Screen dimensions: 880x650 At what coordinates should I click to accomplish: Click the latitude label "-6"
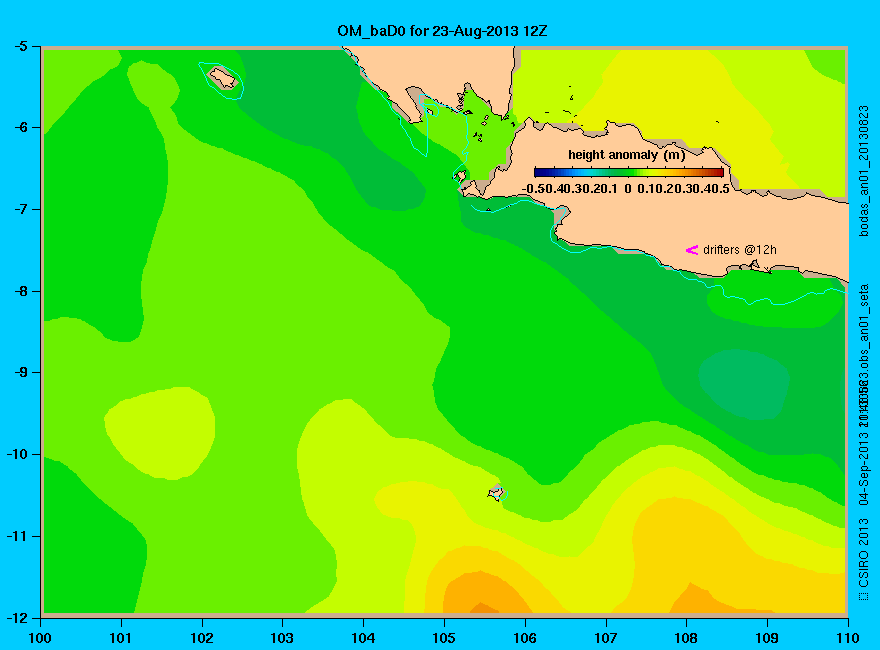pos(20,127)
